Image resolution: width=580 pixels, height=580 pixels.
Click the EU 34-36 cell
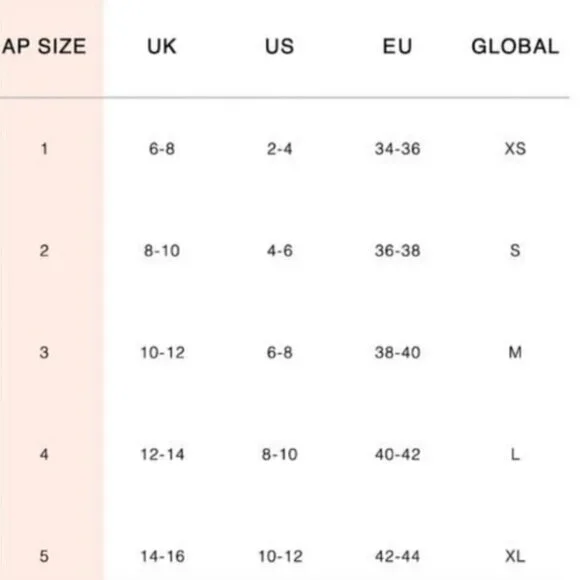397,149
